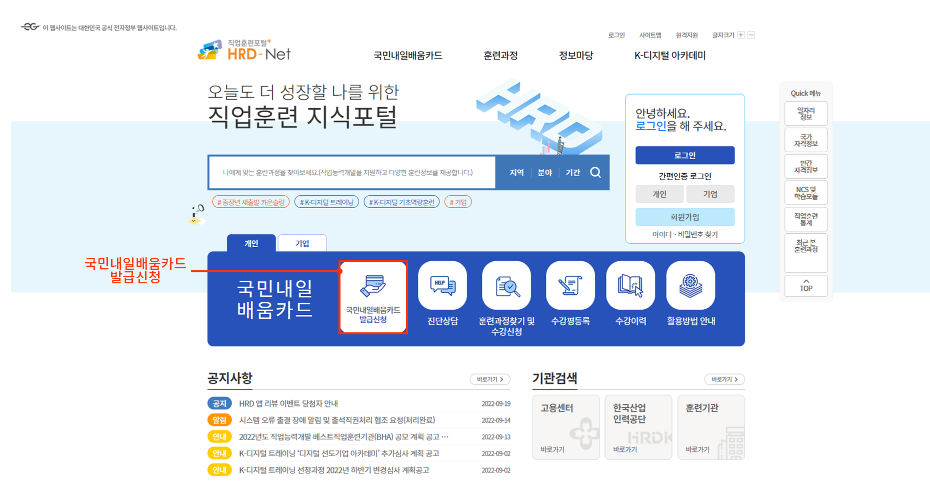Open notice 2022년도 베스트직업훈련기관(BHA) 공모
Screen dimensions: 930x503
click(x=343, y=437)
